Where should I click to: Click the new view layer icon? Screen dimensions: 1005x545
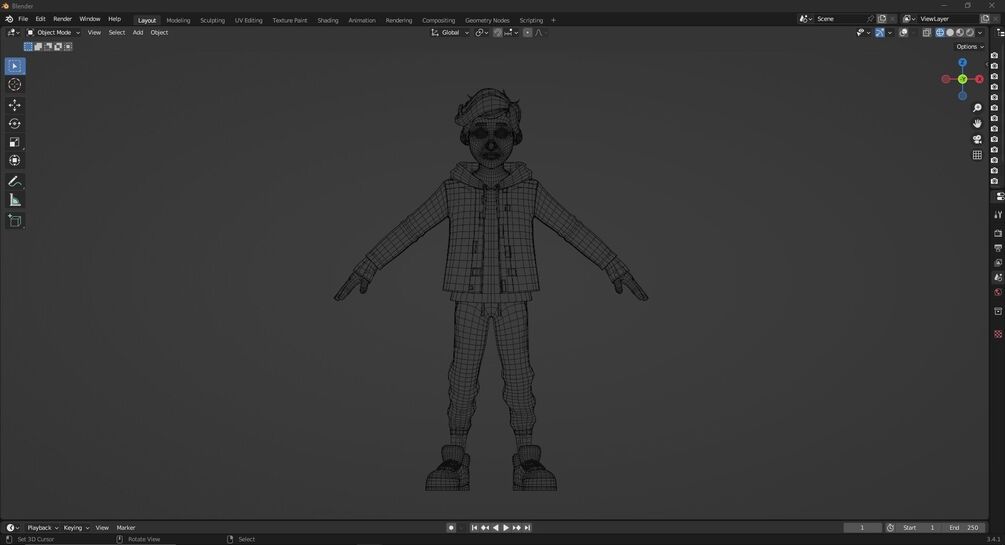click(985, 19)
